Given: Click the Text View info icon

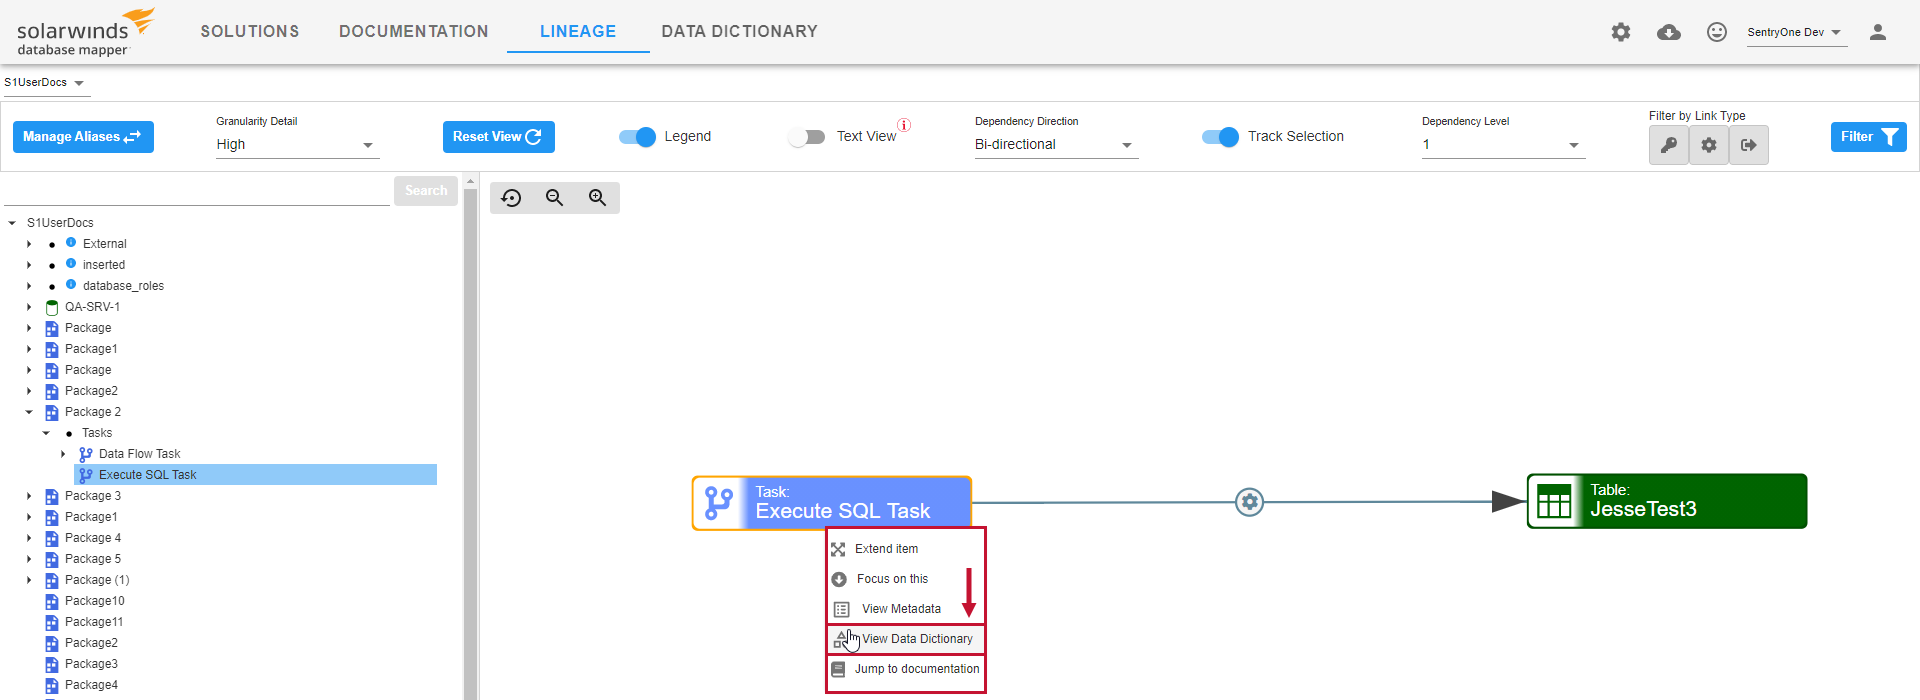Looking at the screenshot, I should (x=904, y=125).
